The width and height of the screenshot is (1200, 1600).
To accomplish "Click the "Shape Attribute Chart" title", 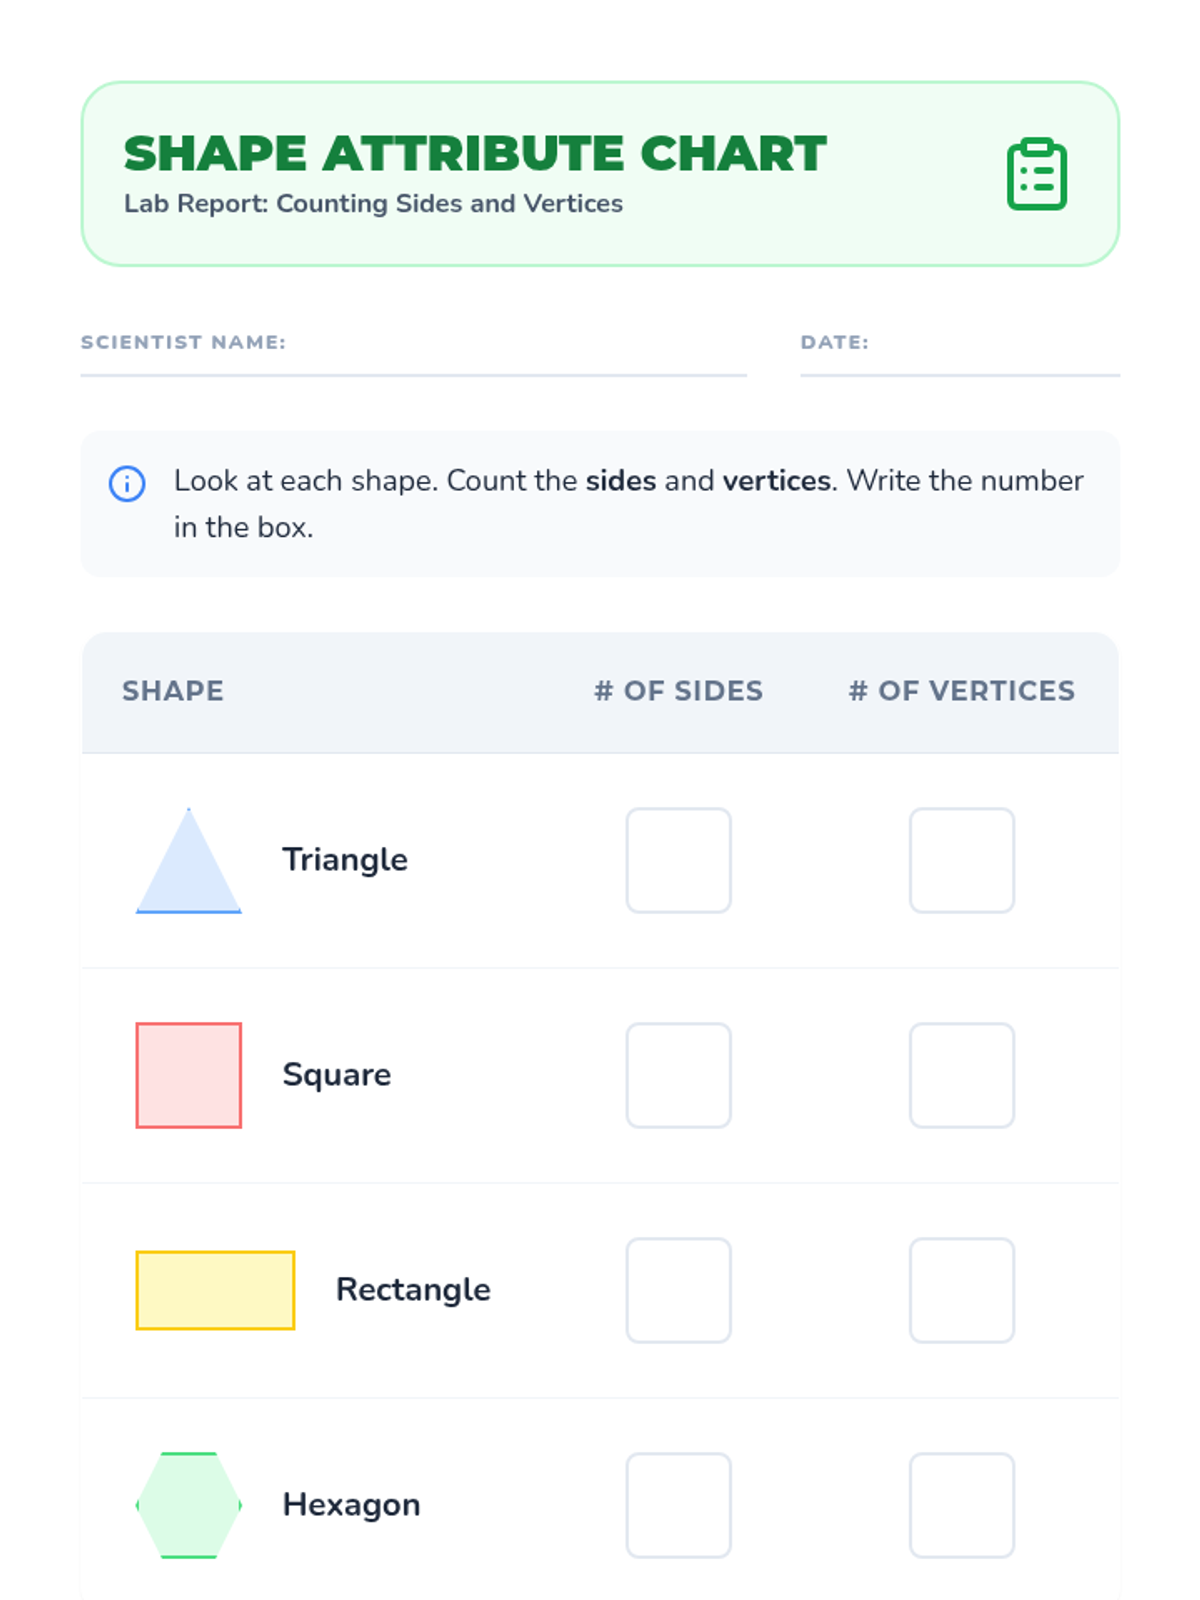I will point(475,154).
